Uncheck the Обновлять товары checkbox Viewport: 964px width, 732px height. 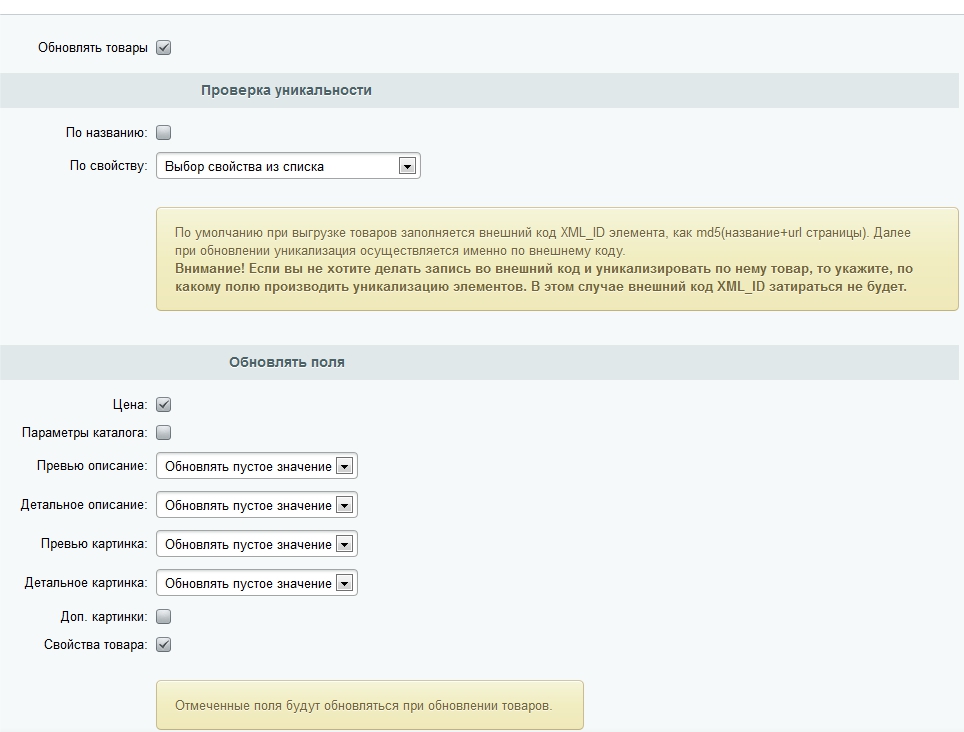[164, 48]
